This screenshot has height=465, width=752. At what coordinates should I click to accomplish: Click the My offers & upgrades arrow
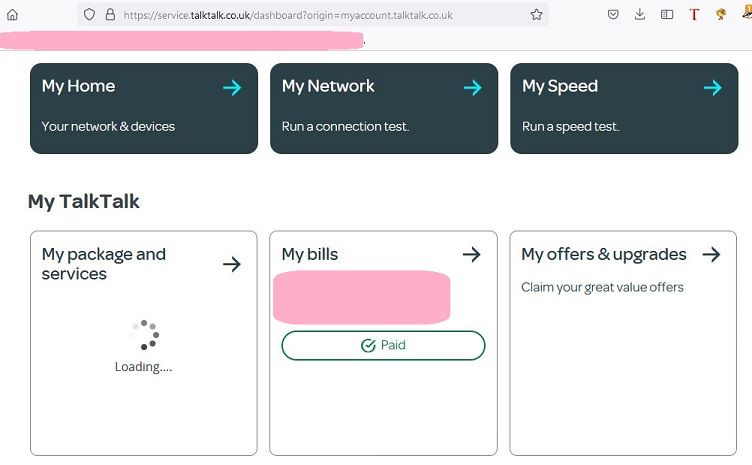point(711,255)
